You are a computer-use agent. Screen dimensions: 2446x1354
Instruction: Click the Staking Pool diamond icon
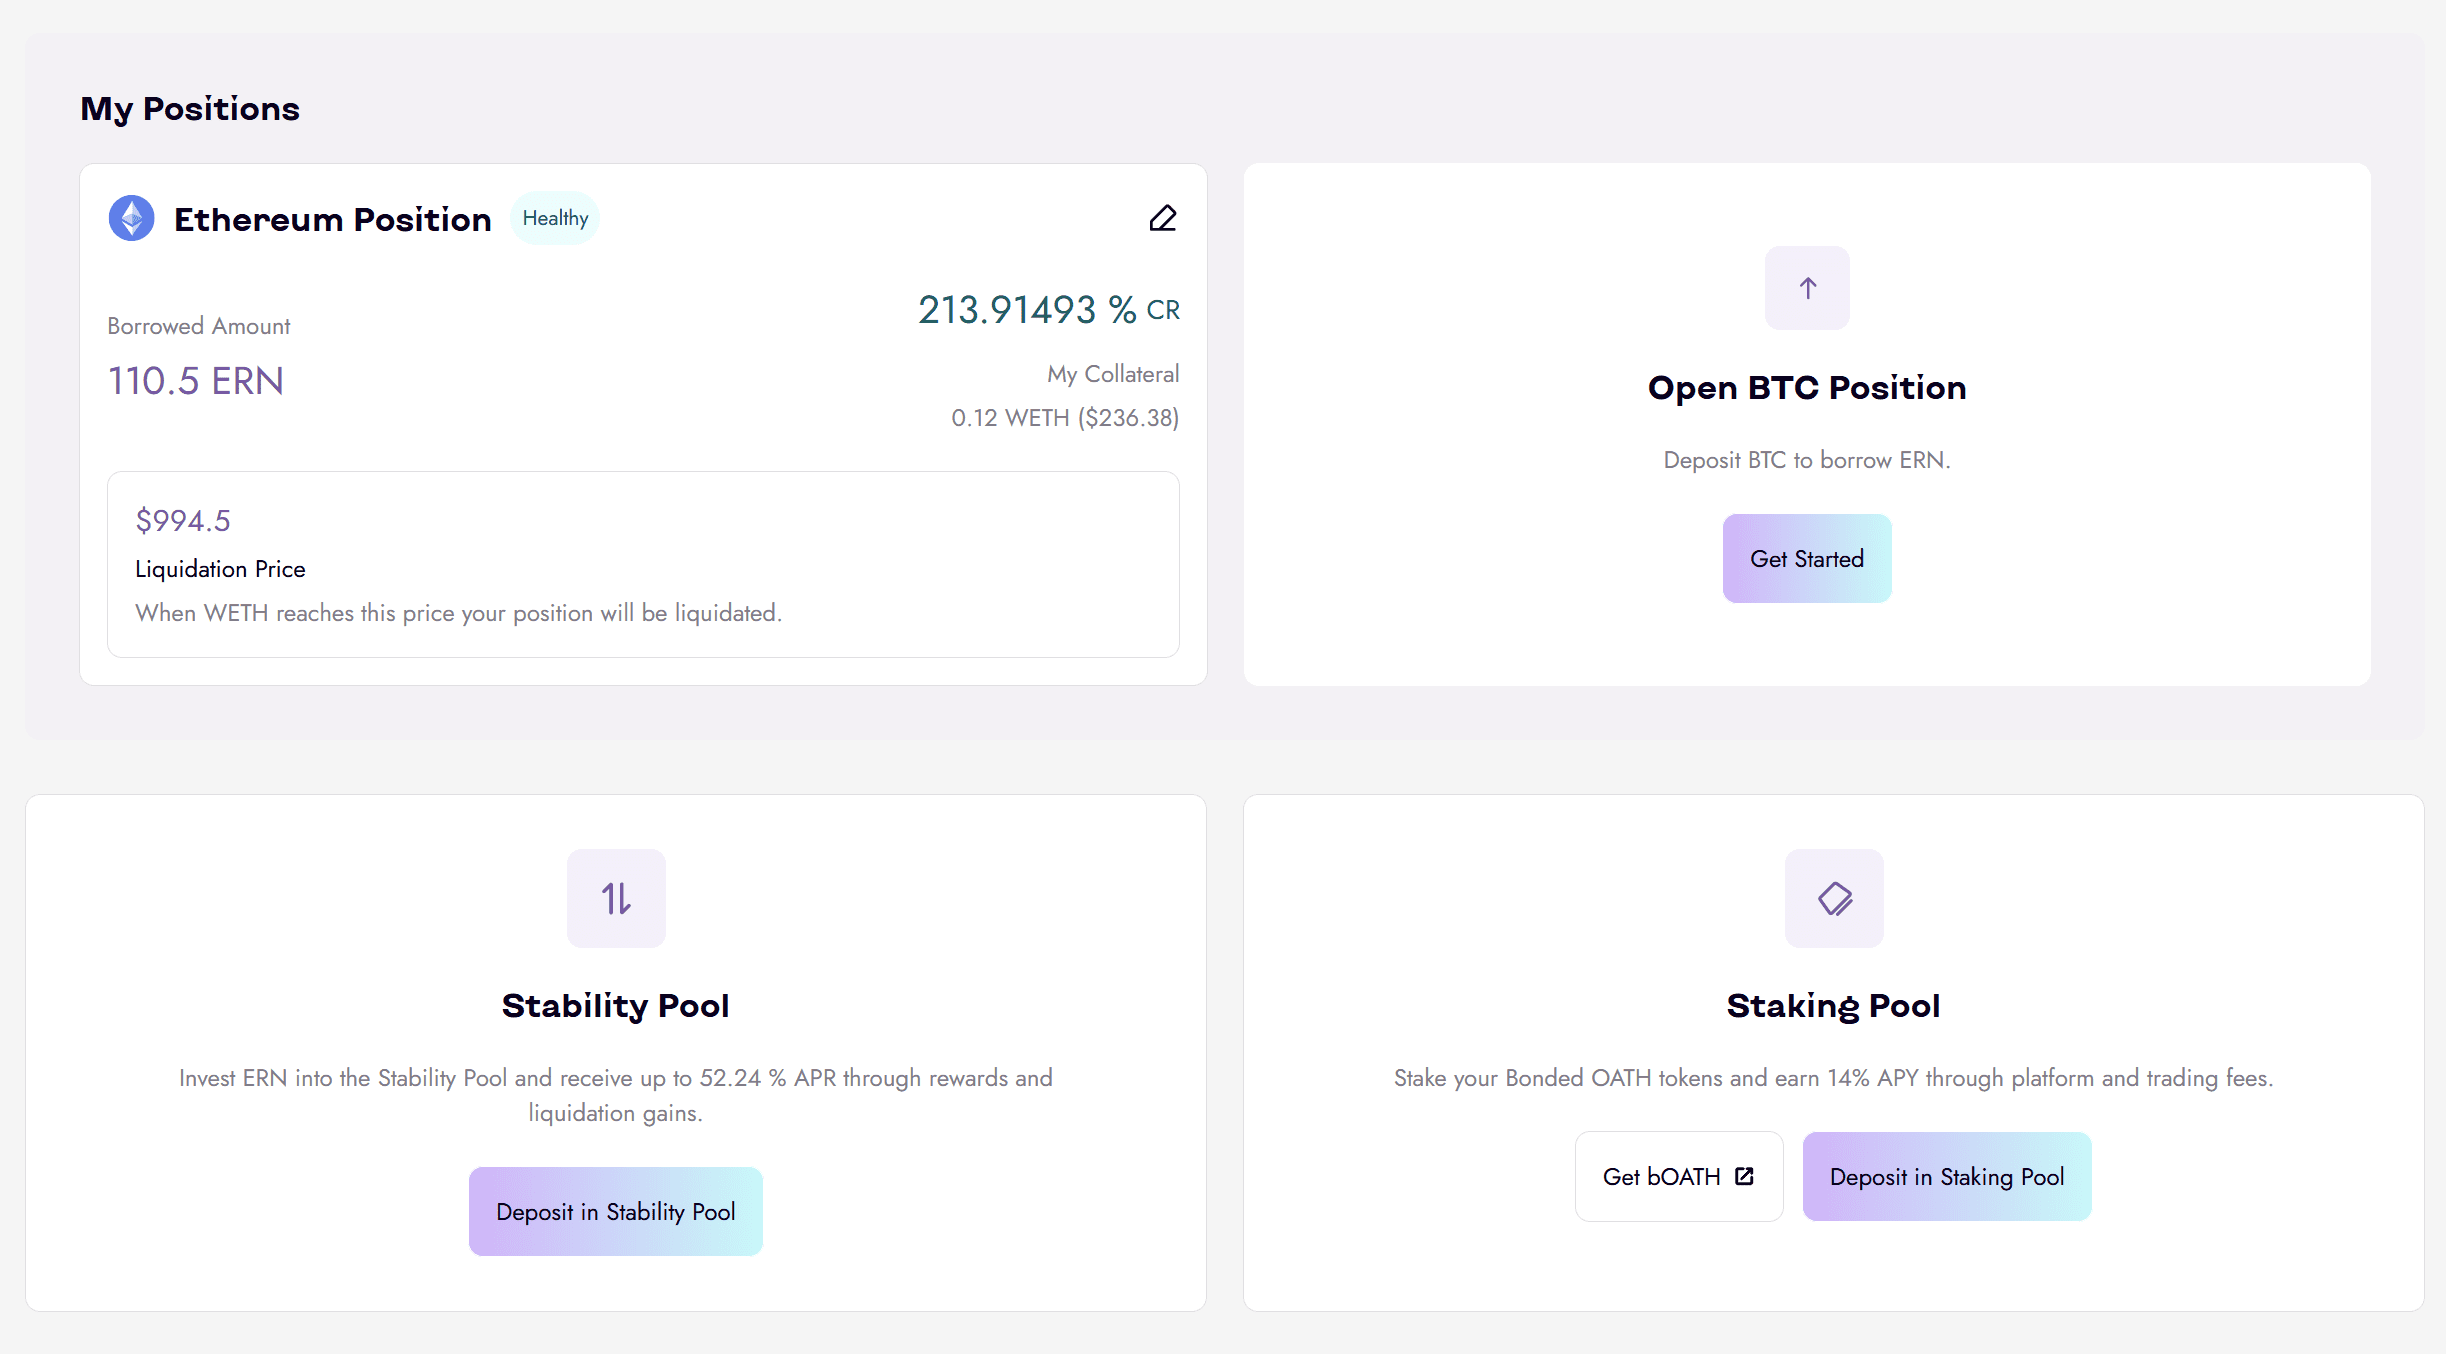[1834, 898]
